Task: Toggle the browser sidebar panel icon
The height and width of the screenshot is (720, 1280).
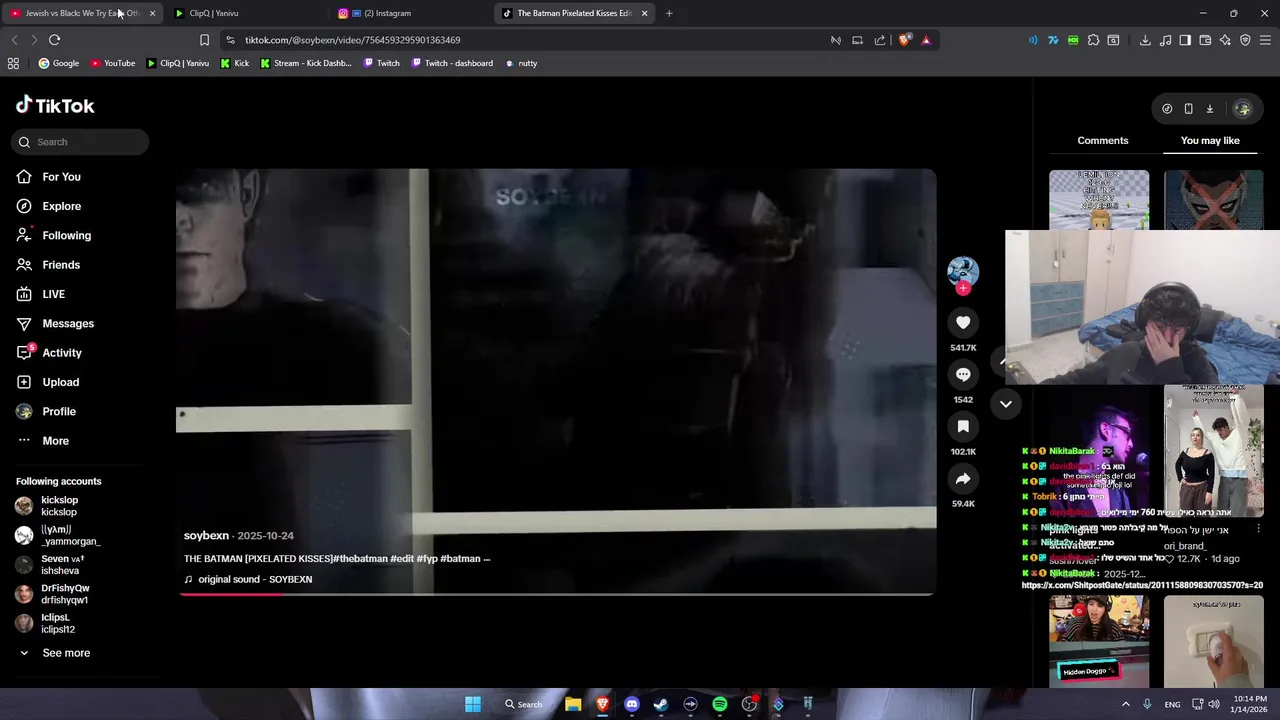Action: tap(1185, 40)
